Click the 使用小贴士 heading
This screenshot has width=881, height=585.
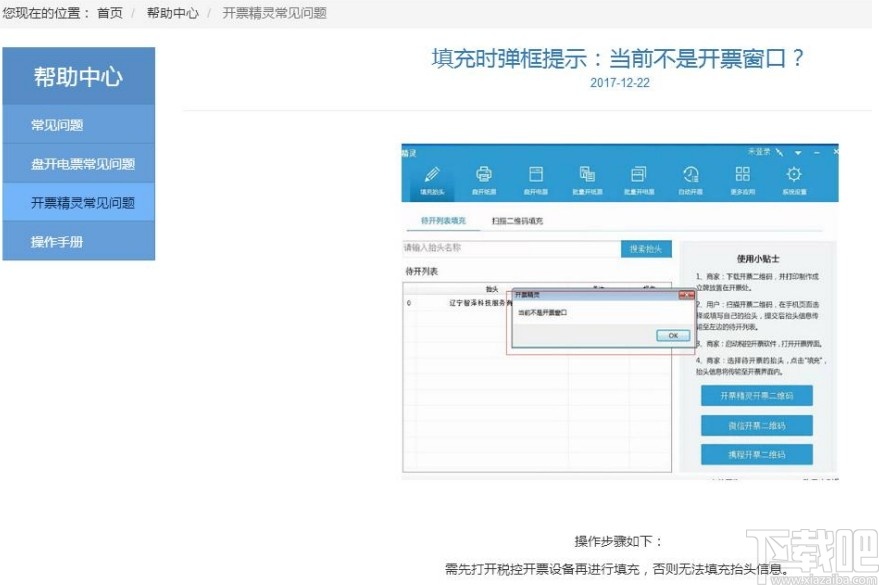coord(758,259)
